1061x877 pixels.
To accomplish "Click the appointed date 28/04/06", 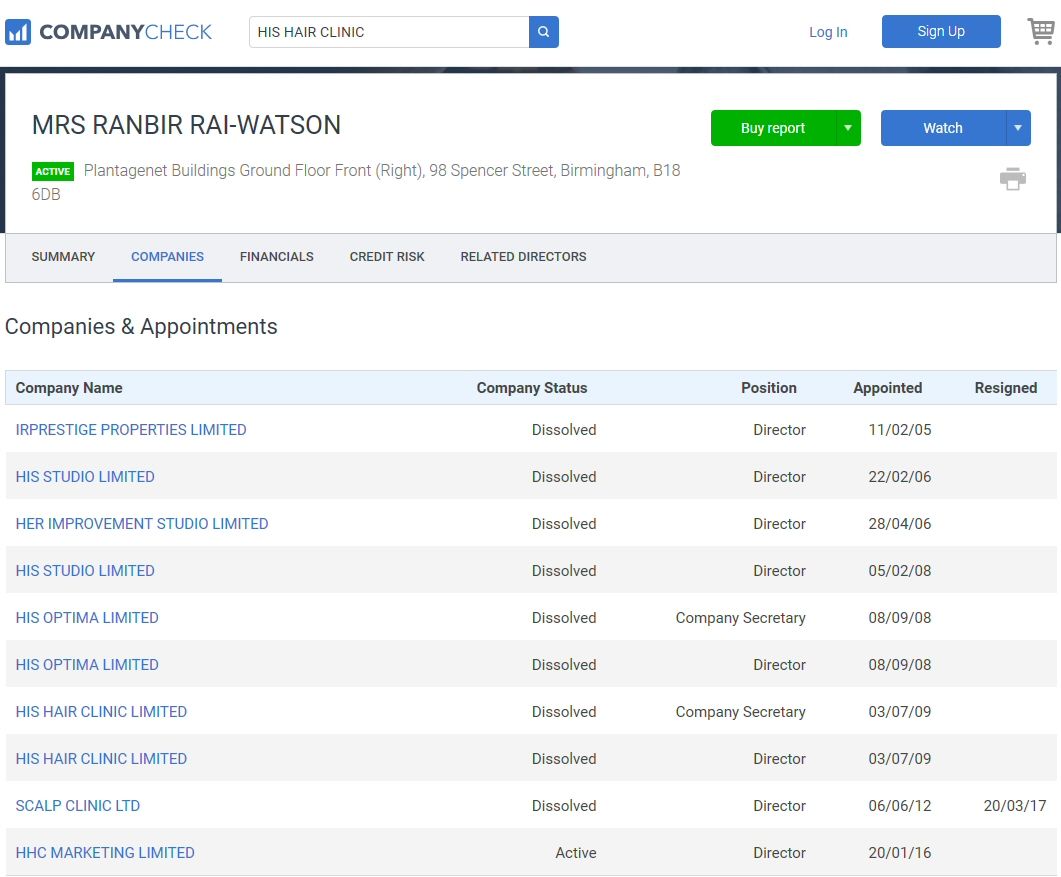I will [x=900, y=524].
